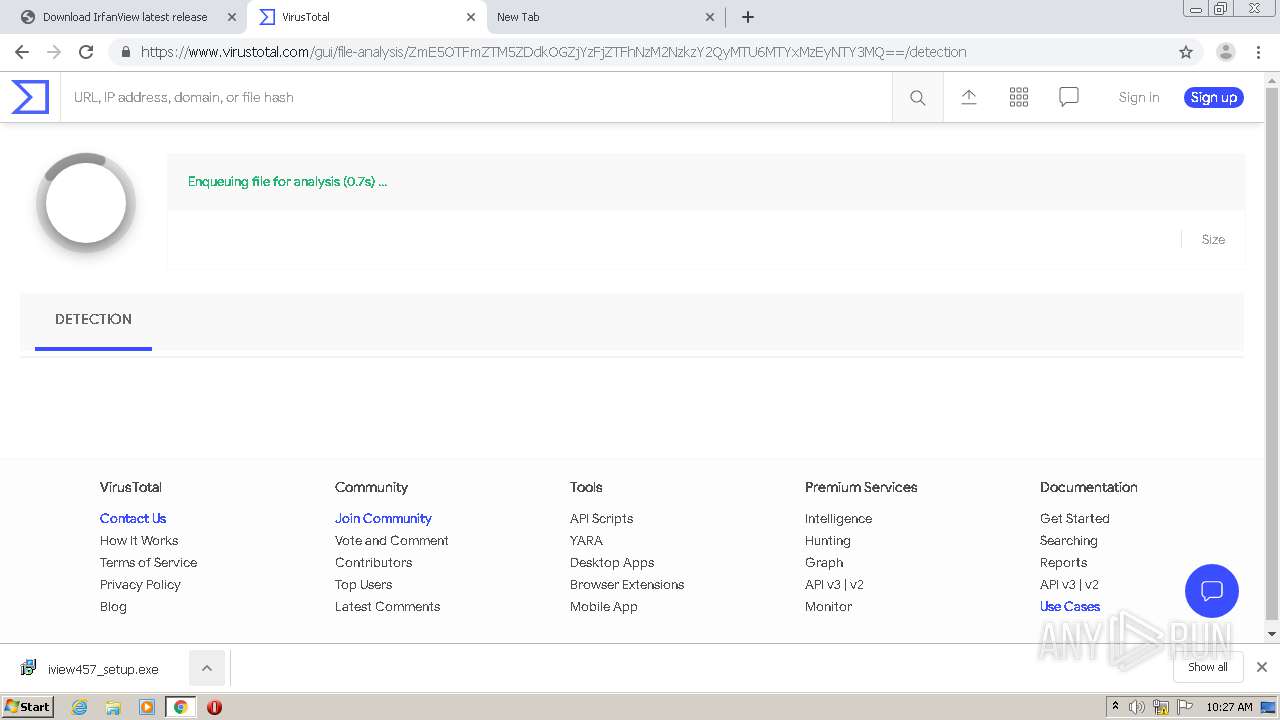Reload the page

86,52
